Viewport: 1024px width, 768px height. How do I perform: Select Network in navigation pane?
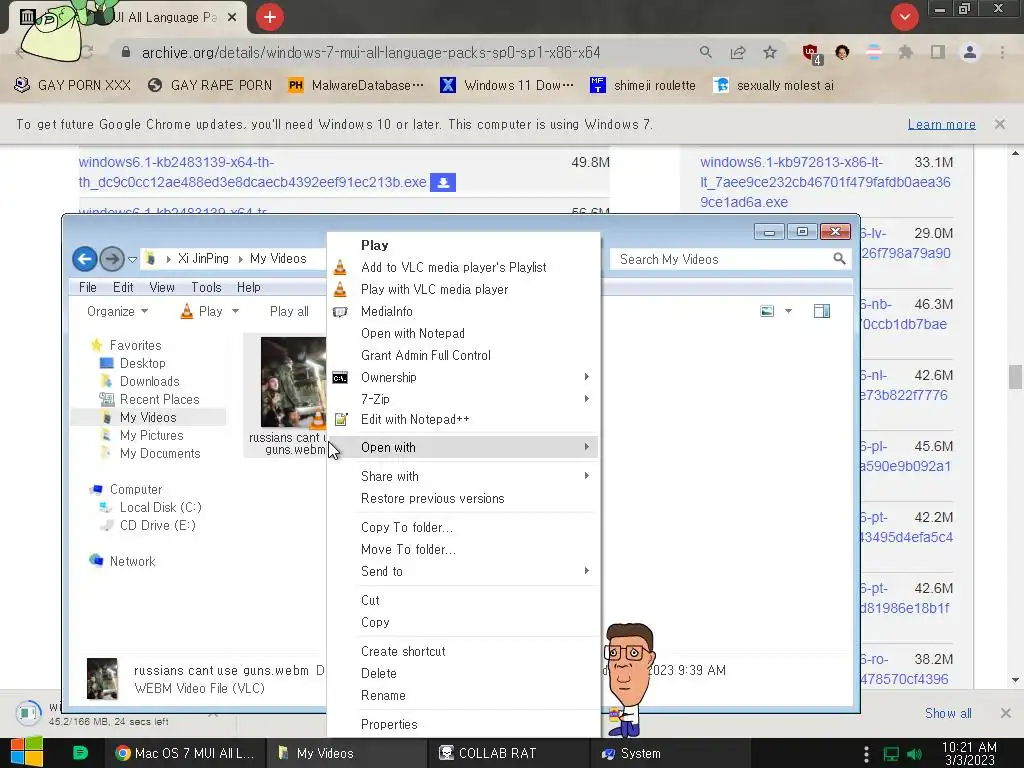pos(133,562)
